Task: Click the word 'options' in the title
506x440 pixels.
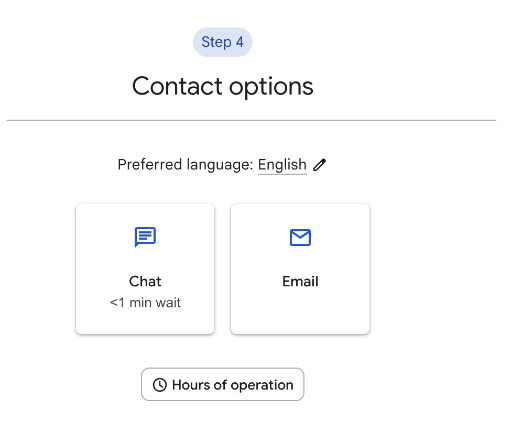Action: click(x=271, y=87)
